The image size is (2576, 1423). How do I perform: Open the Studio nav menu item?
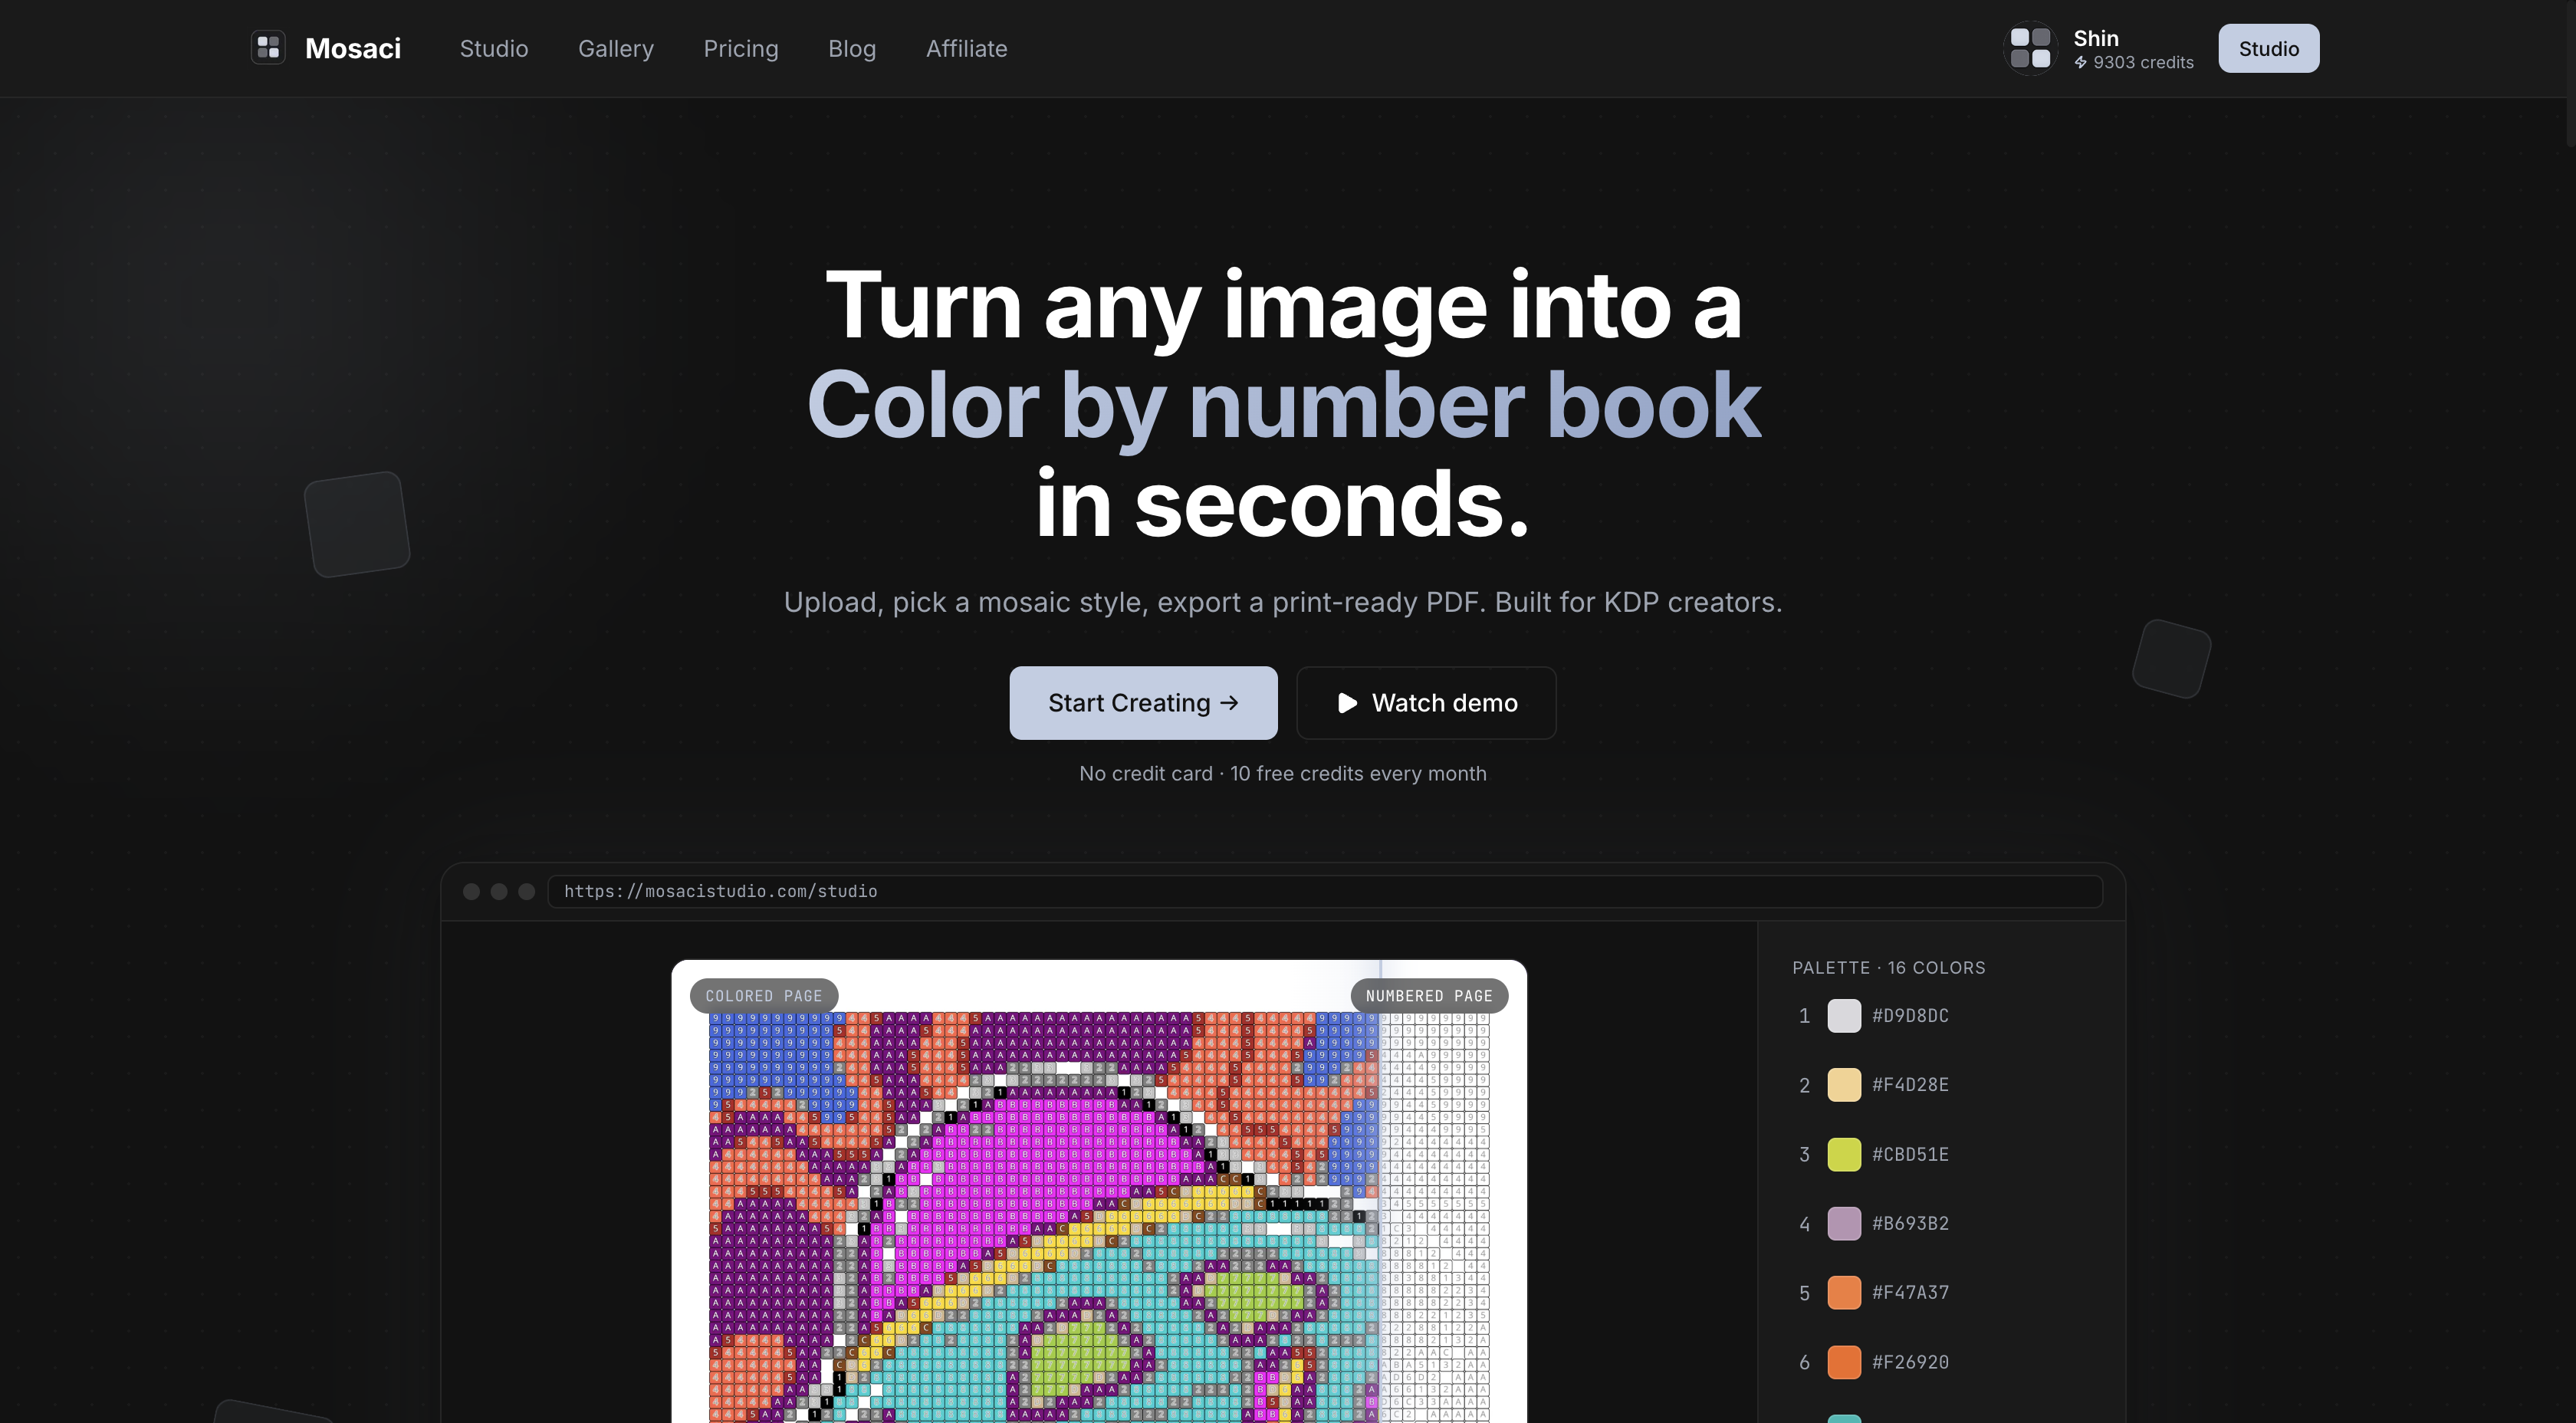point(494,48)
